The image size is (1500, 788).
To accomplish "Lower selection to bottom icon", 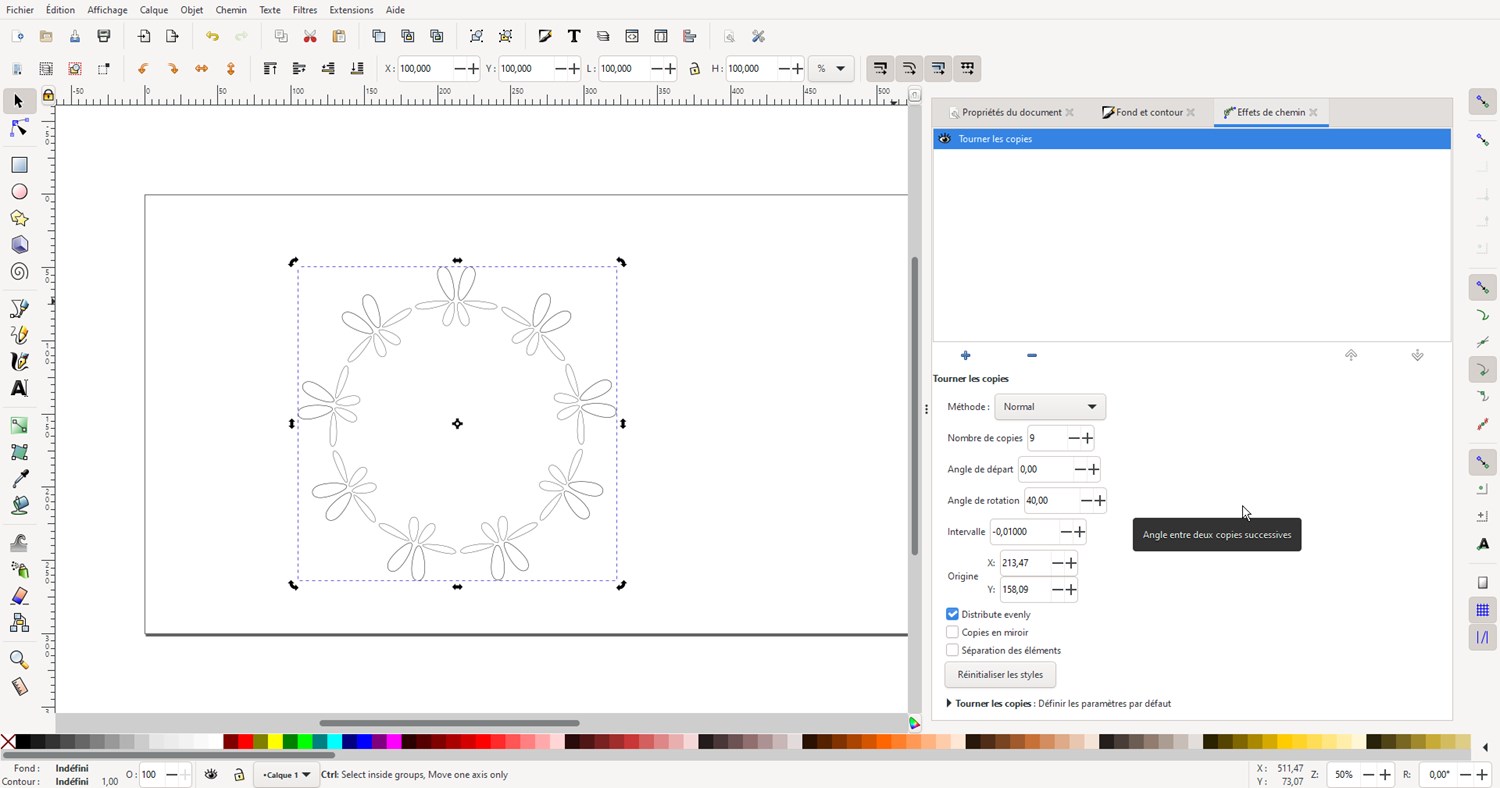I will [x=357, y=68].
